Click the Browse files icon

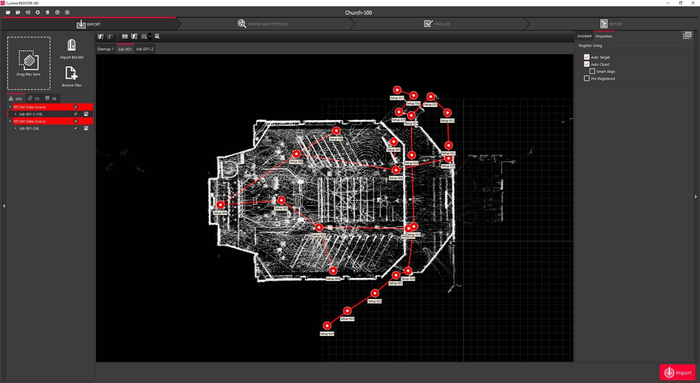tap(71, 73)
